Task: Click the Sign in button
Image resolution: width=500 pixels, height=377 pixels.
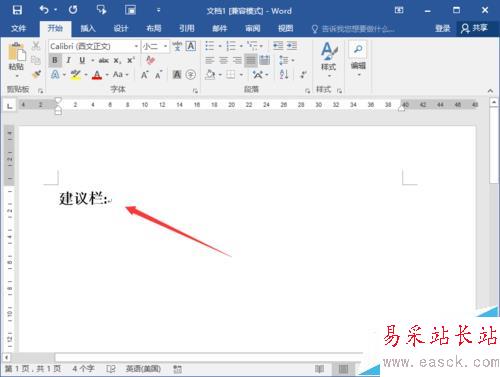Action: click(x=443, y=28)
